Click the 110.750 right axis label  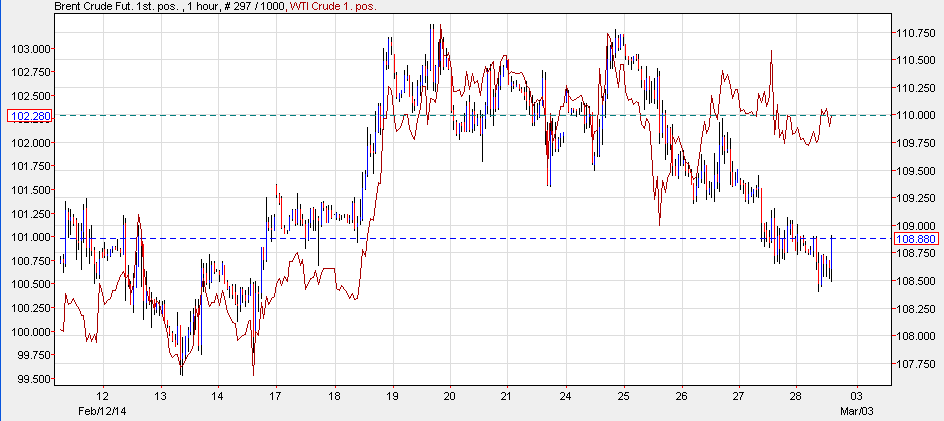[x=915, y=33]
